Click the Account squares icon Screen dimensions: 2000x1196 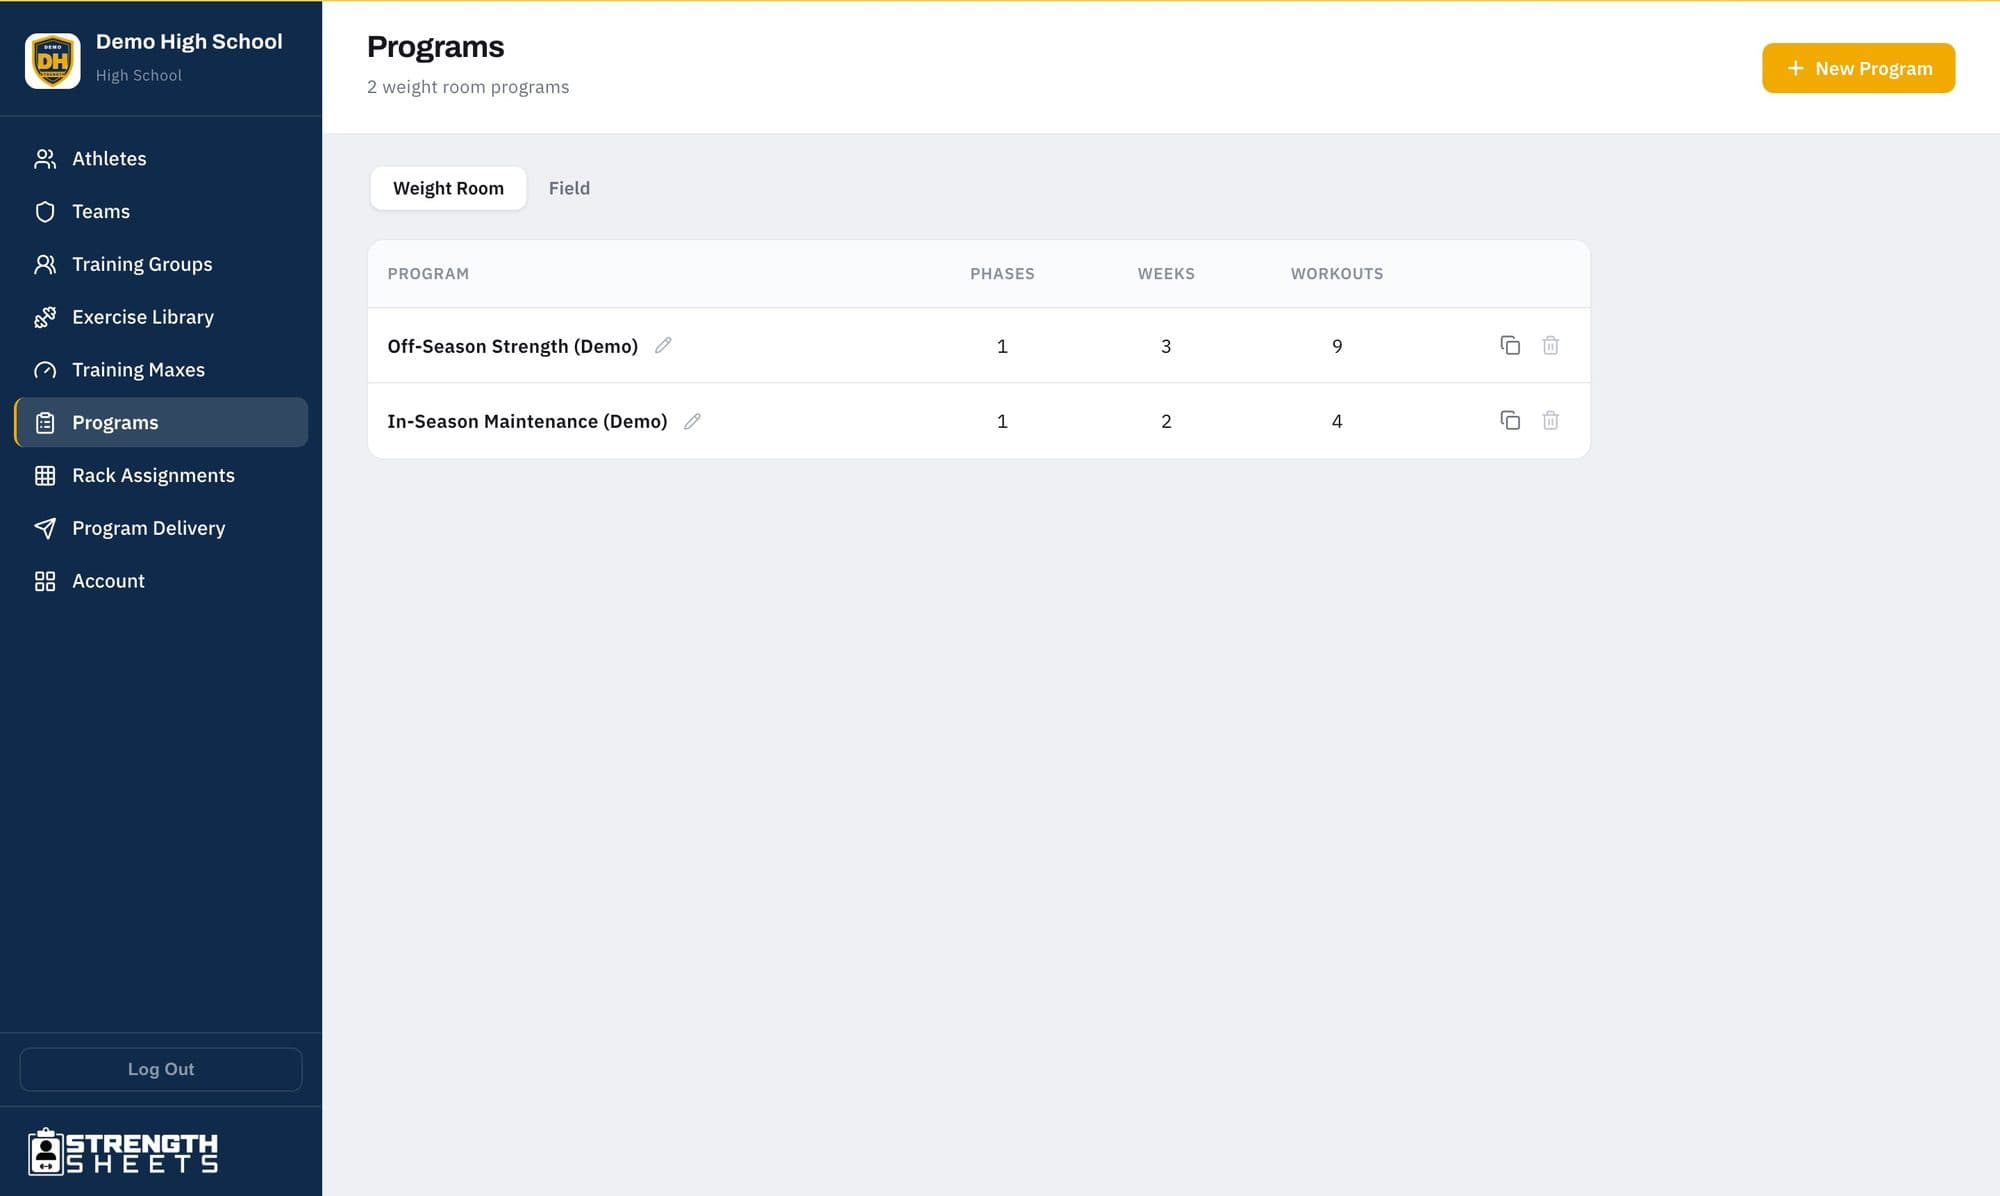coord(45,581)
